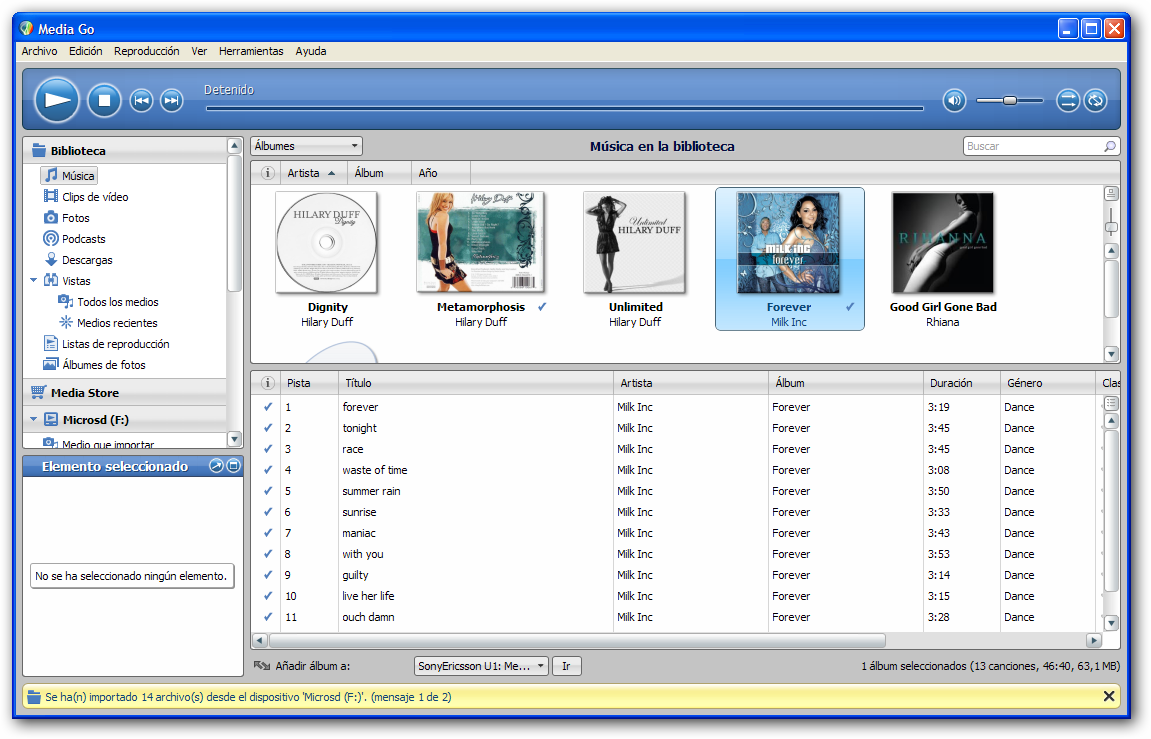Open the Edición menu
The height and width of the screenshot is (739, 1151).
[x=86, y=51]
